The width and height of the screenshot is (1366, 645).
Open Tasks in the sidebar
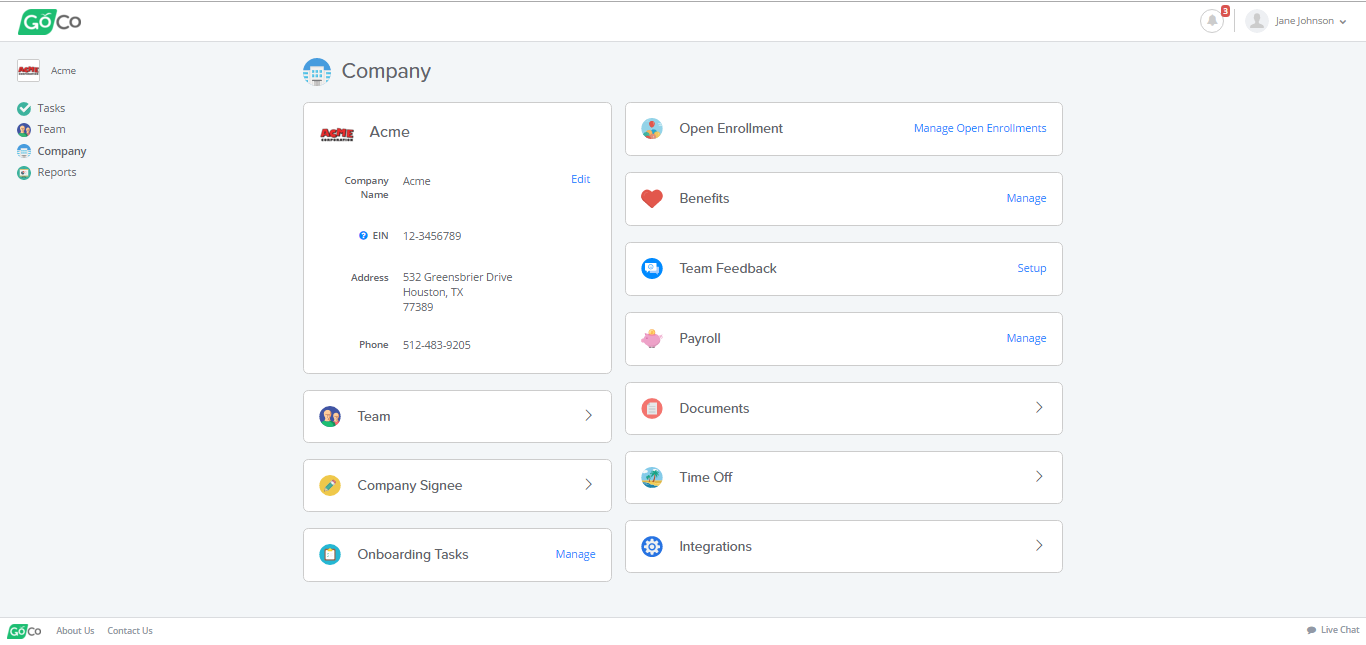point(51,108)
